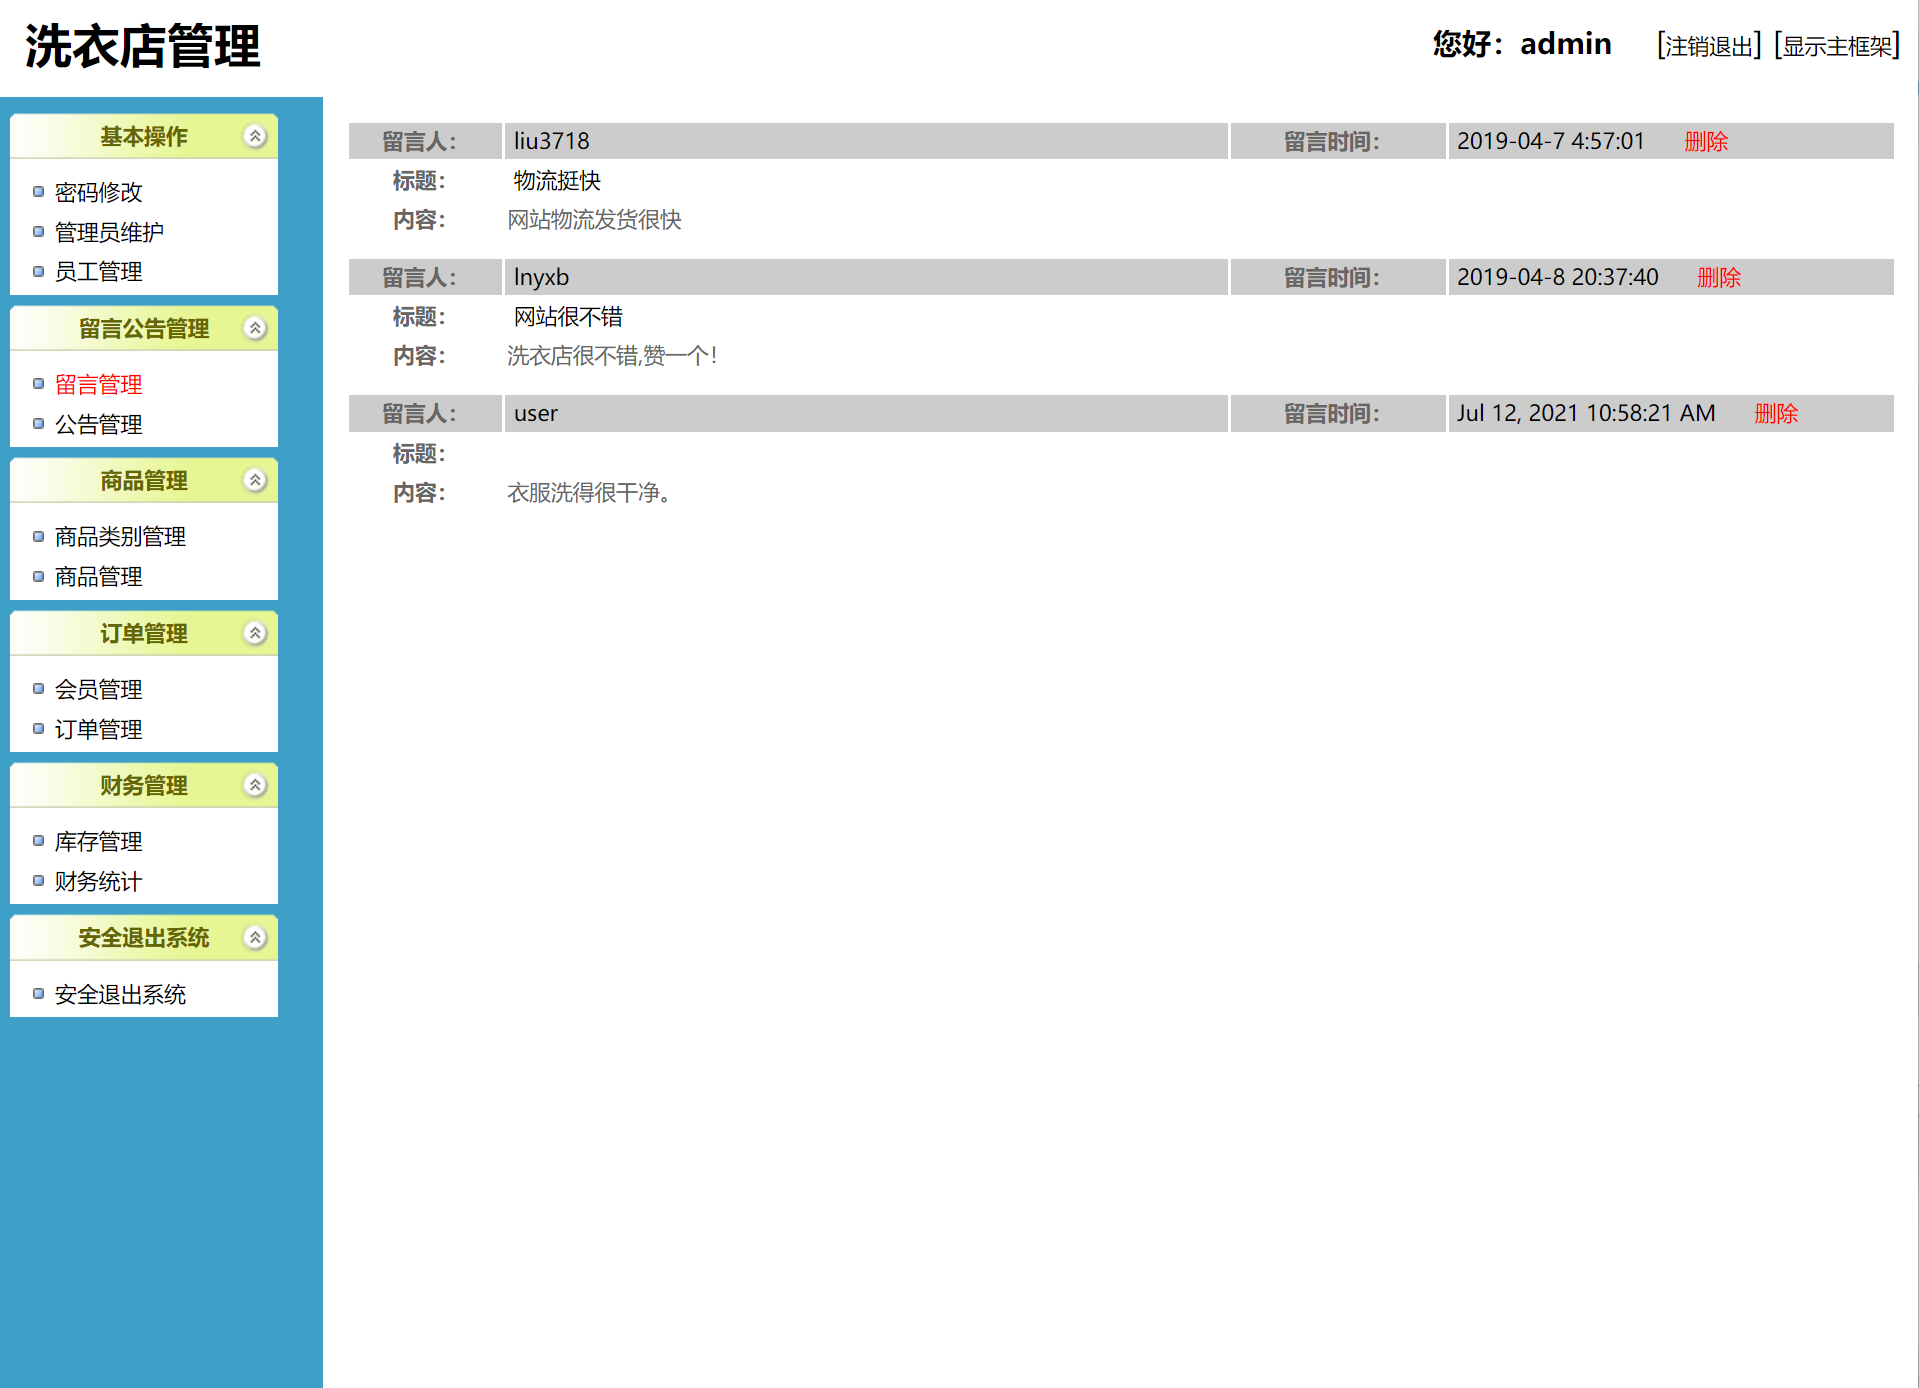Image resolution: width=1919 pixels, height=1388 pixels.
Task: Collapse the 基本操作 section arrow
Action: (x=255, y=136)
